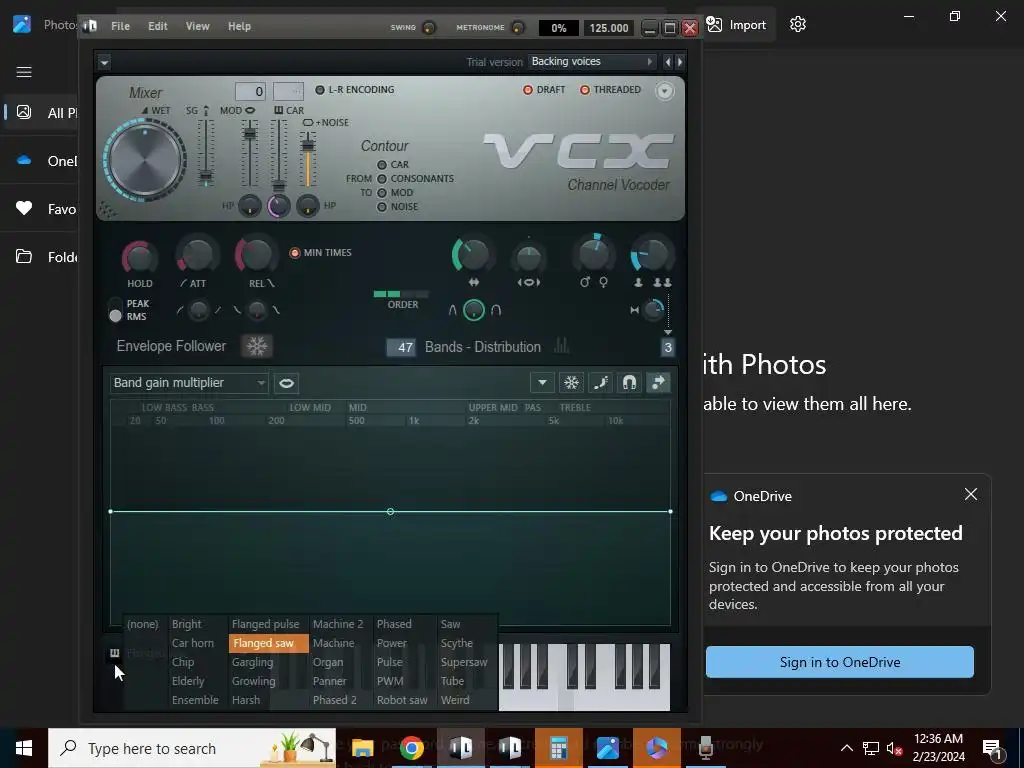
Task: Click the HOLD knob
Action: click(140, 257)
